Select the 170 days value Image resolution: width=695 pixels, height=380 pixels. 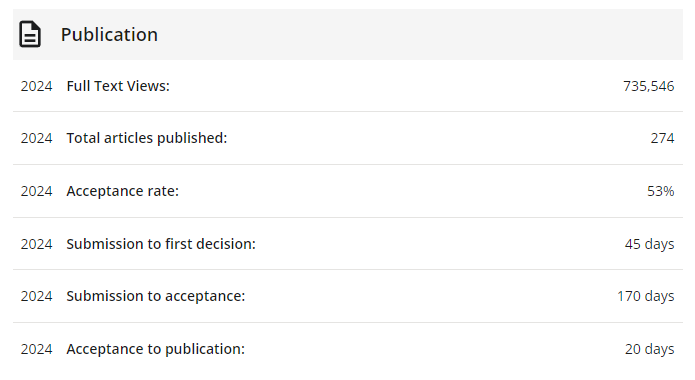tap(646, 296)
